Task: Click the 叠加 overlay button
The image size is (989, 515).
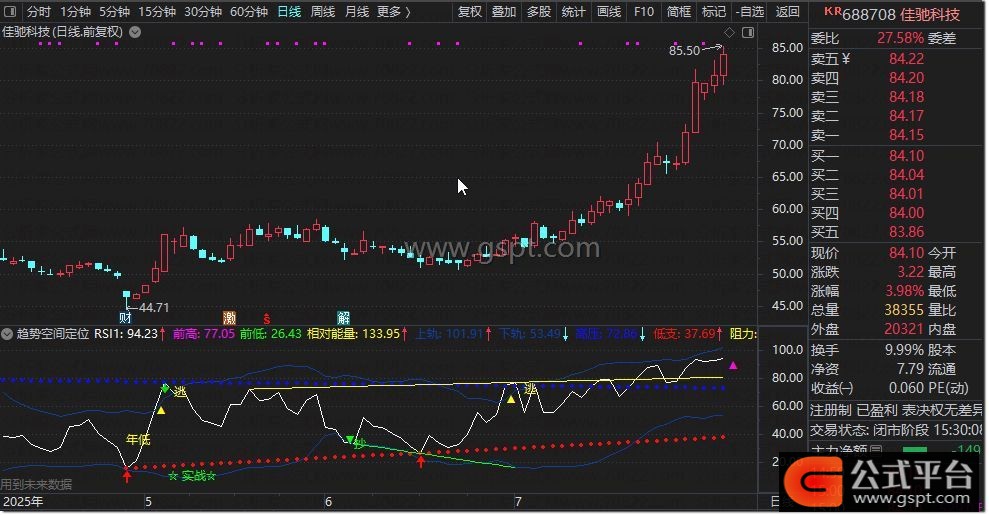Action: pyautogui.click(x=504, y=12)
